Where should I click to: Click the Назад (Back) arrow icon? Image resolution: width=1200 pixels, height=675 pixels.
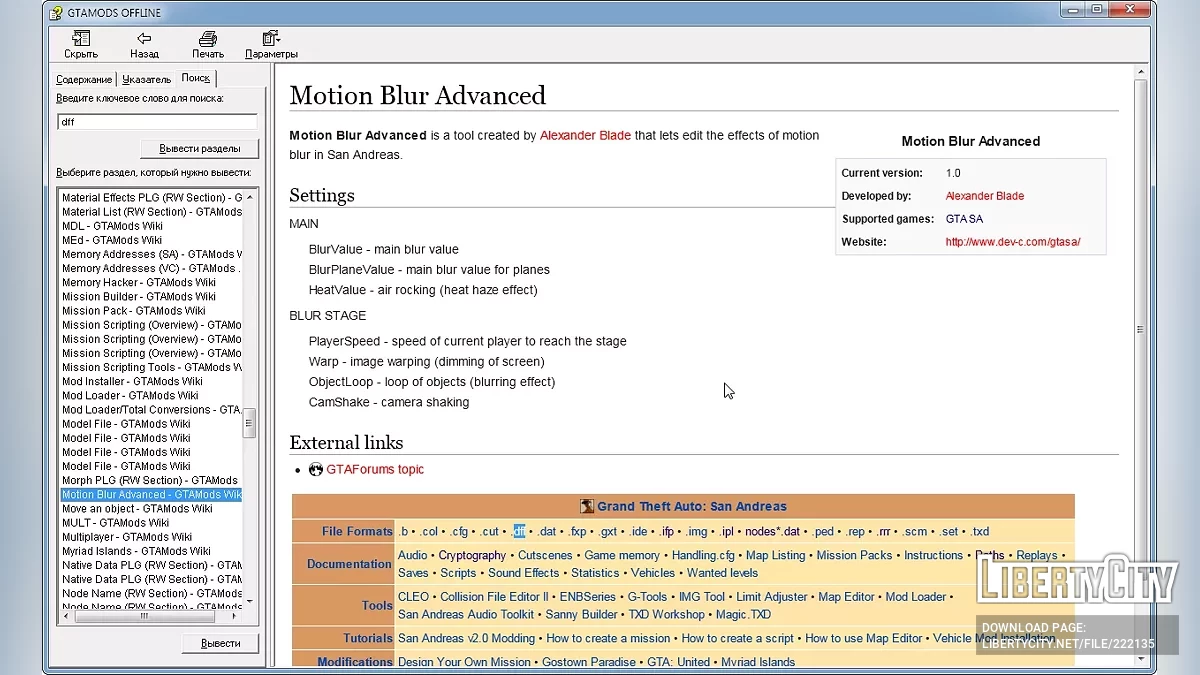click(144, 39)
